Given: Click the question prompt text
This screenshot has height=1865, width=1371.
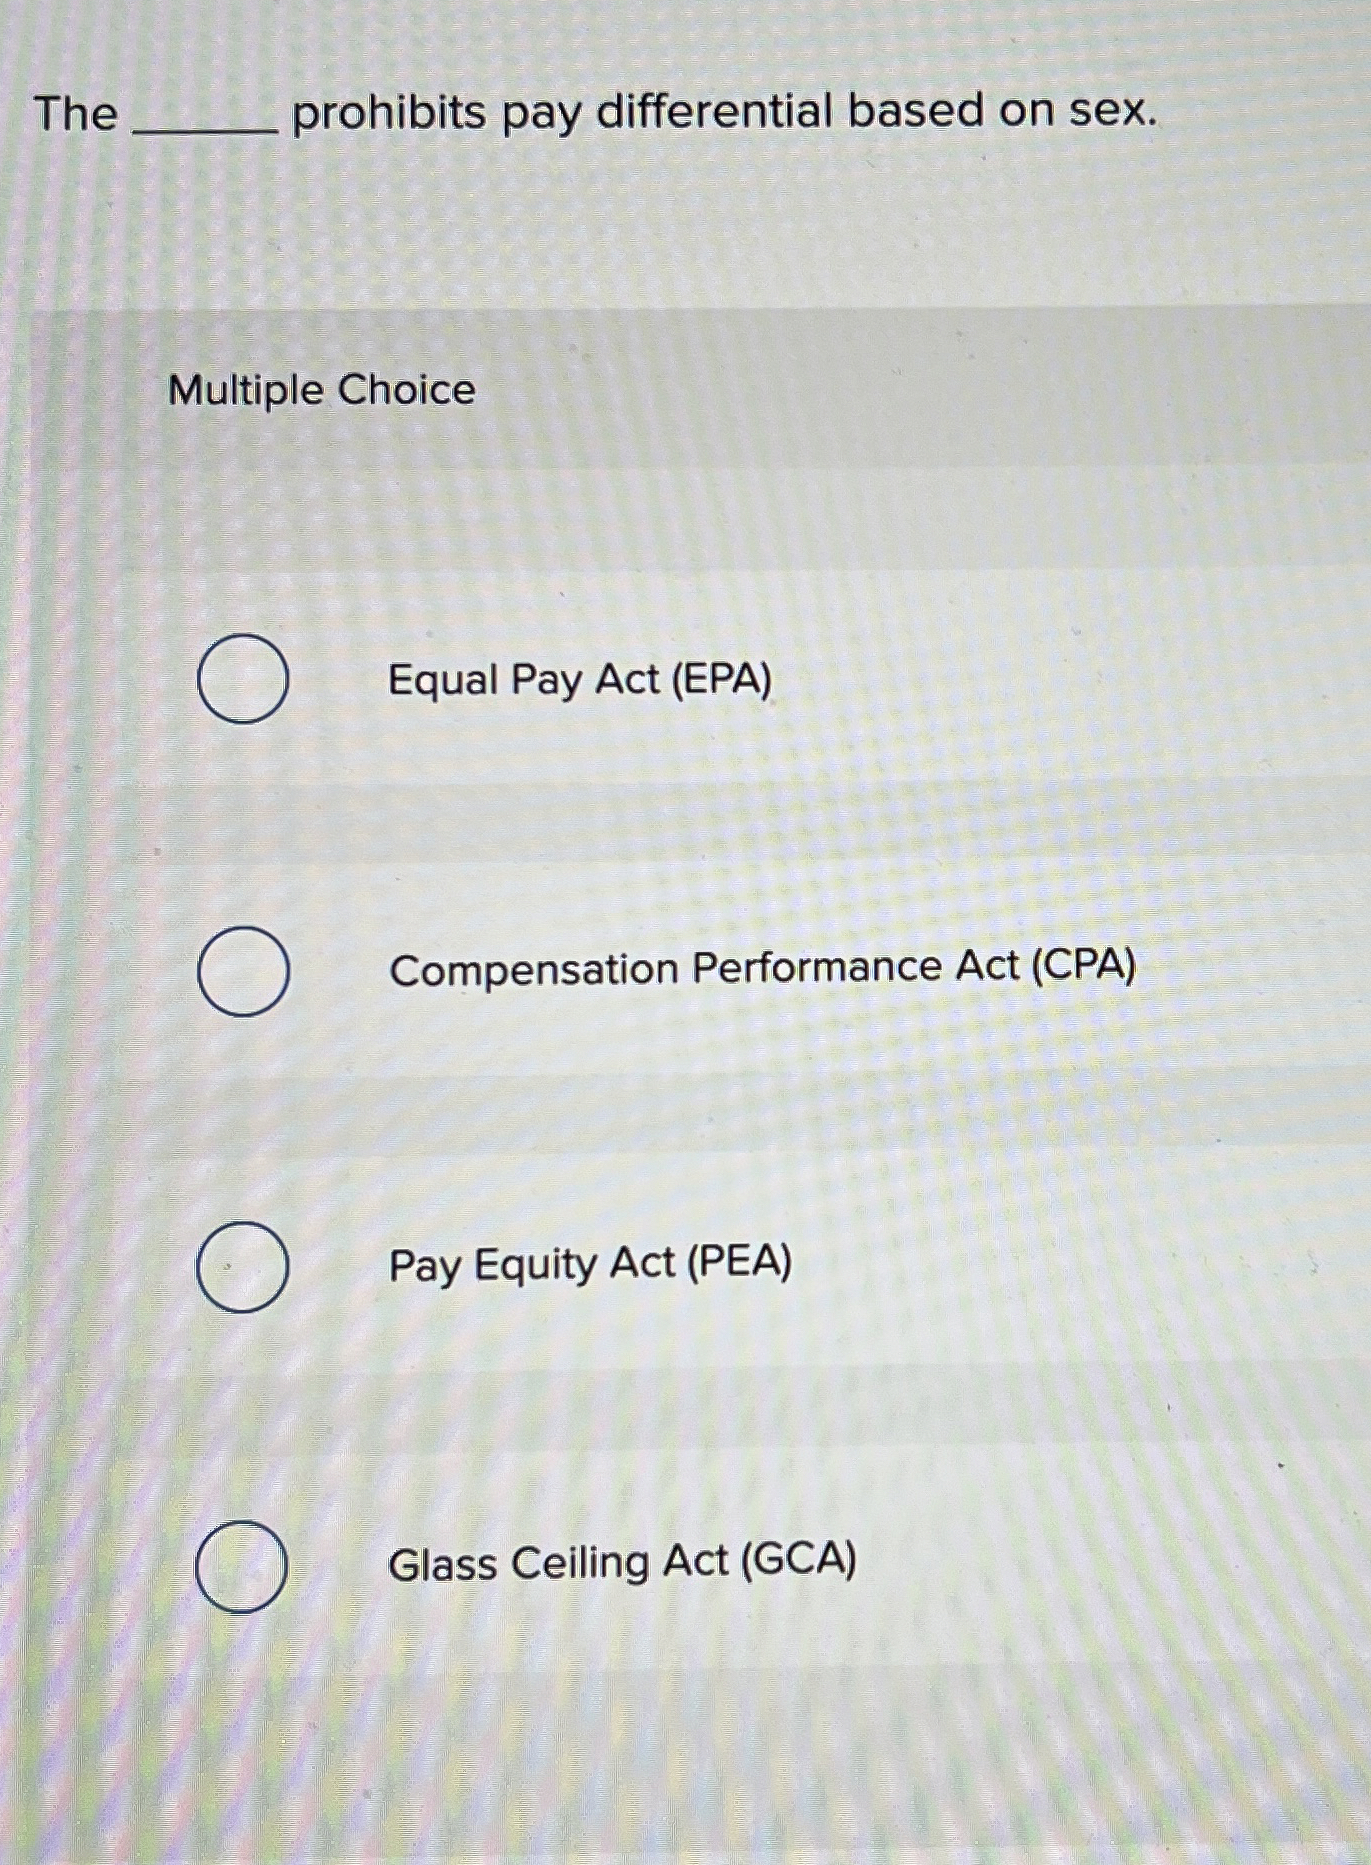Looking at the screenshot, I should 596,113.
